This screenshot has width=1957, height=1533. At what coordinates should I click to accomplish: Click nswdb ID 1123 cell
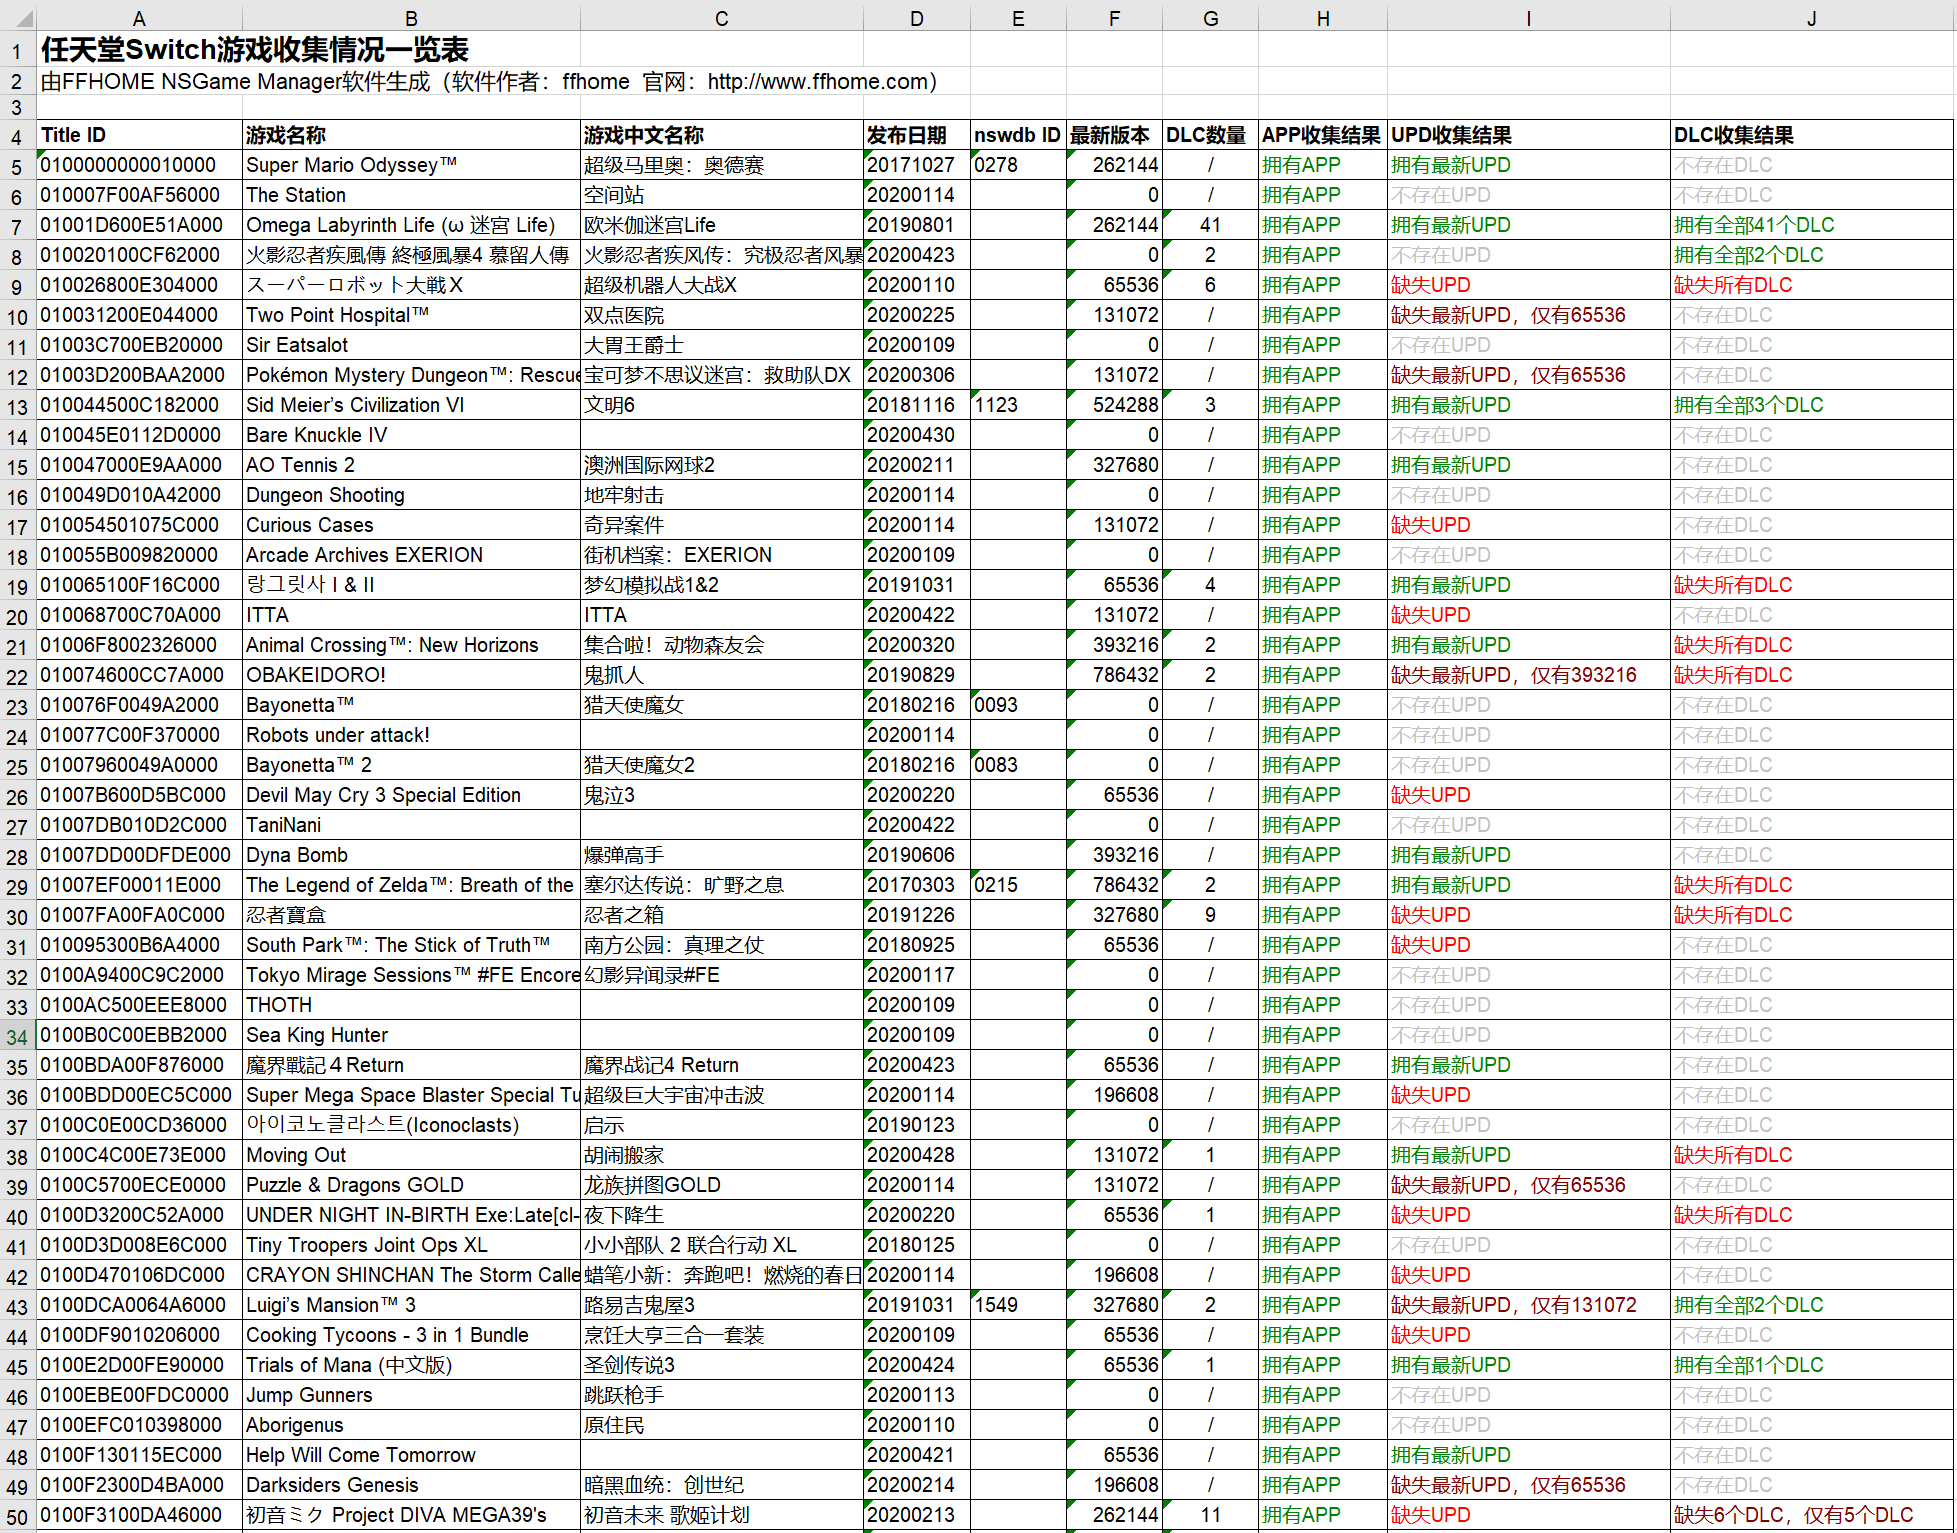click(x=1018, y=405)
